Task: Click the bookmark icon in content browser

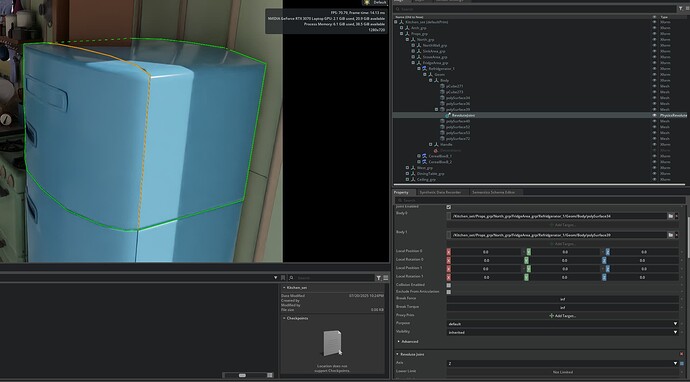Action: [283, 278]
